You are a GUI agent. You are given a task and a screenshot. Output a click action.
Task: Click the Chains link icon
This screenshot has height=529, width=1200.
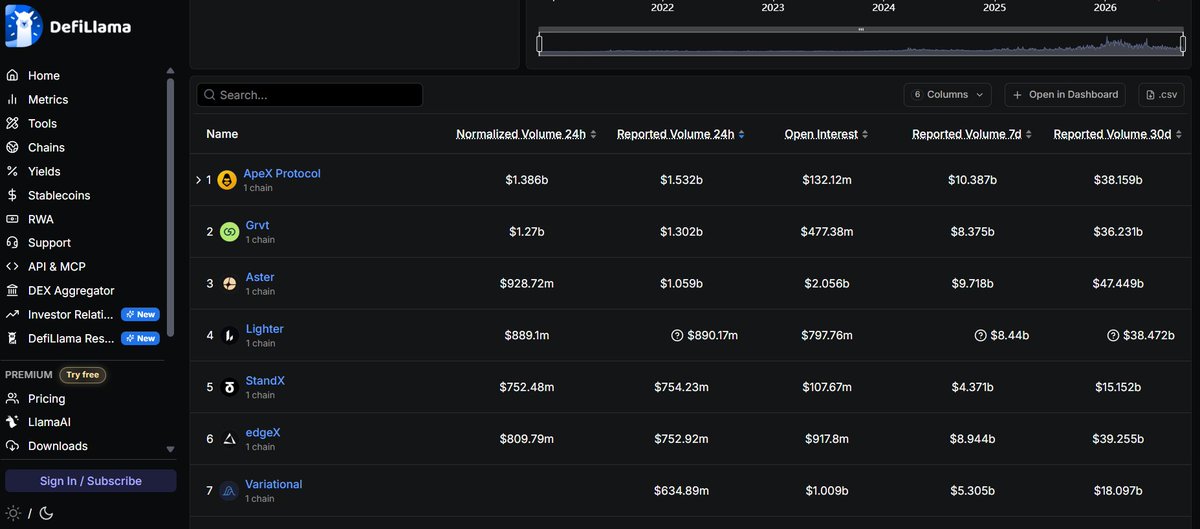pos(13,148)
